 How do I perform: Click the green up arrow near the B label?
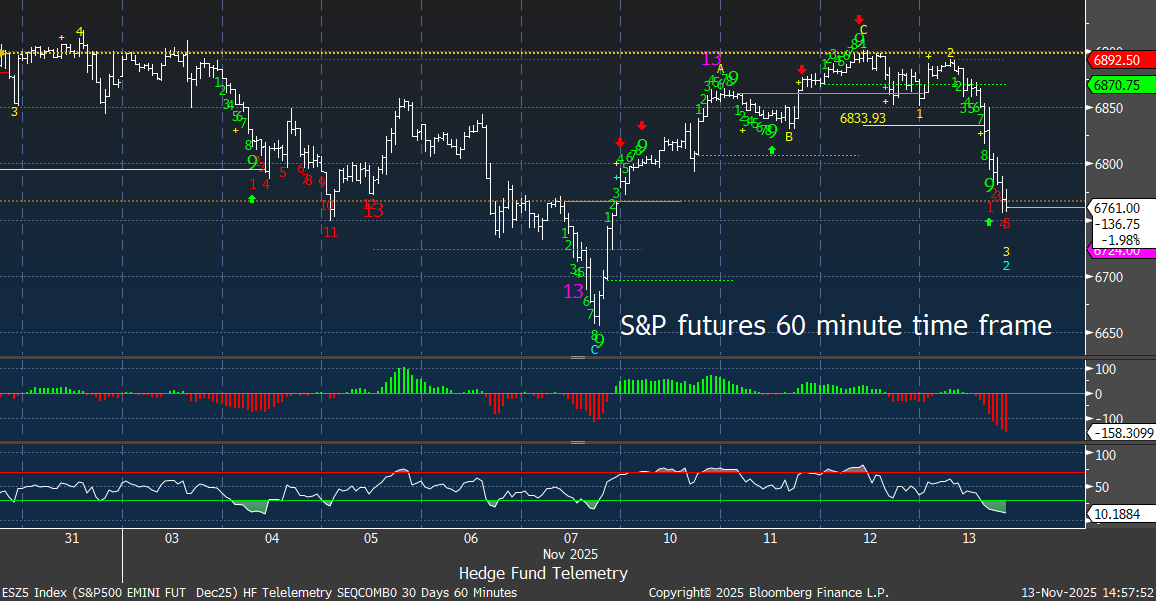click(771, 150)
